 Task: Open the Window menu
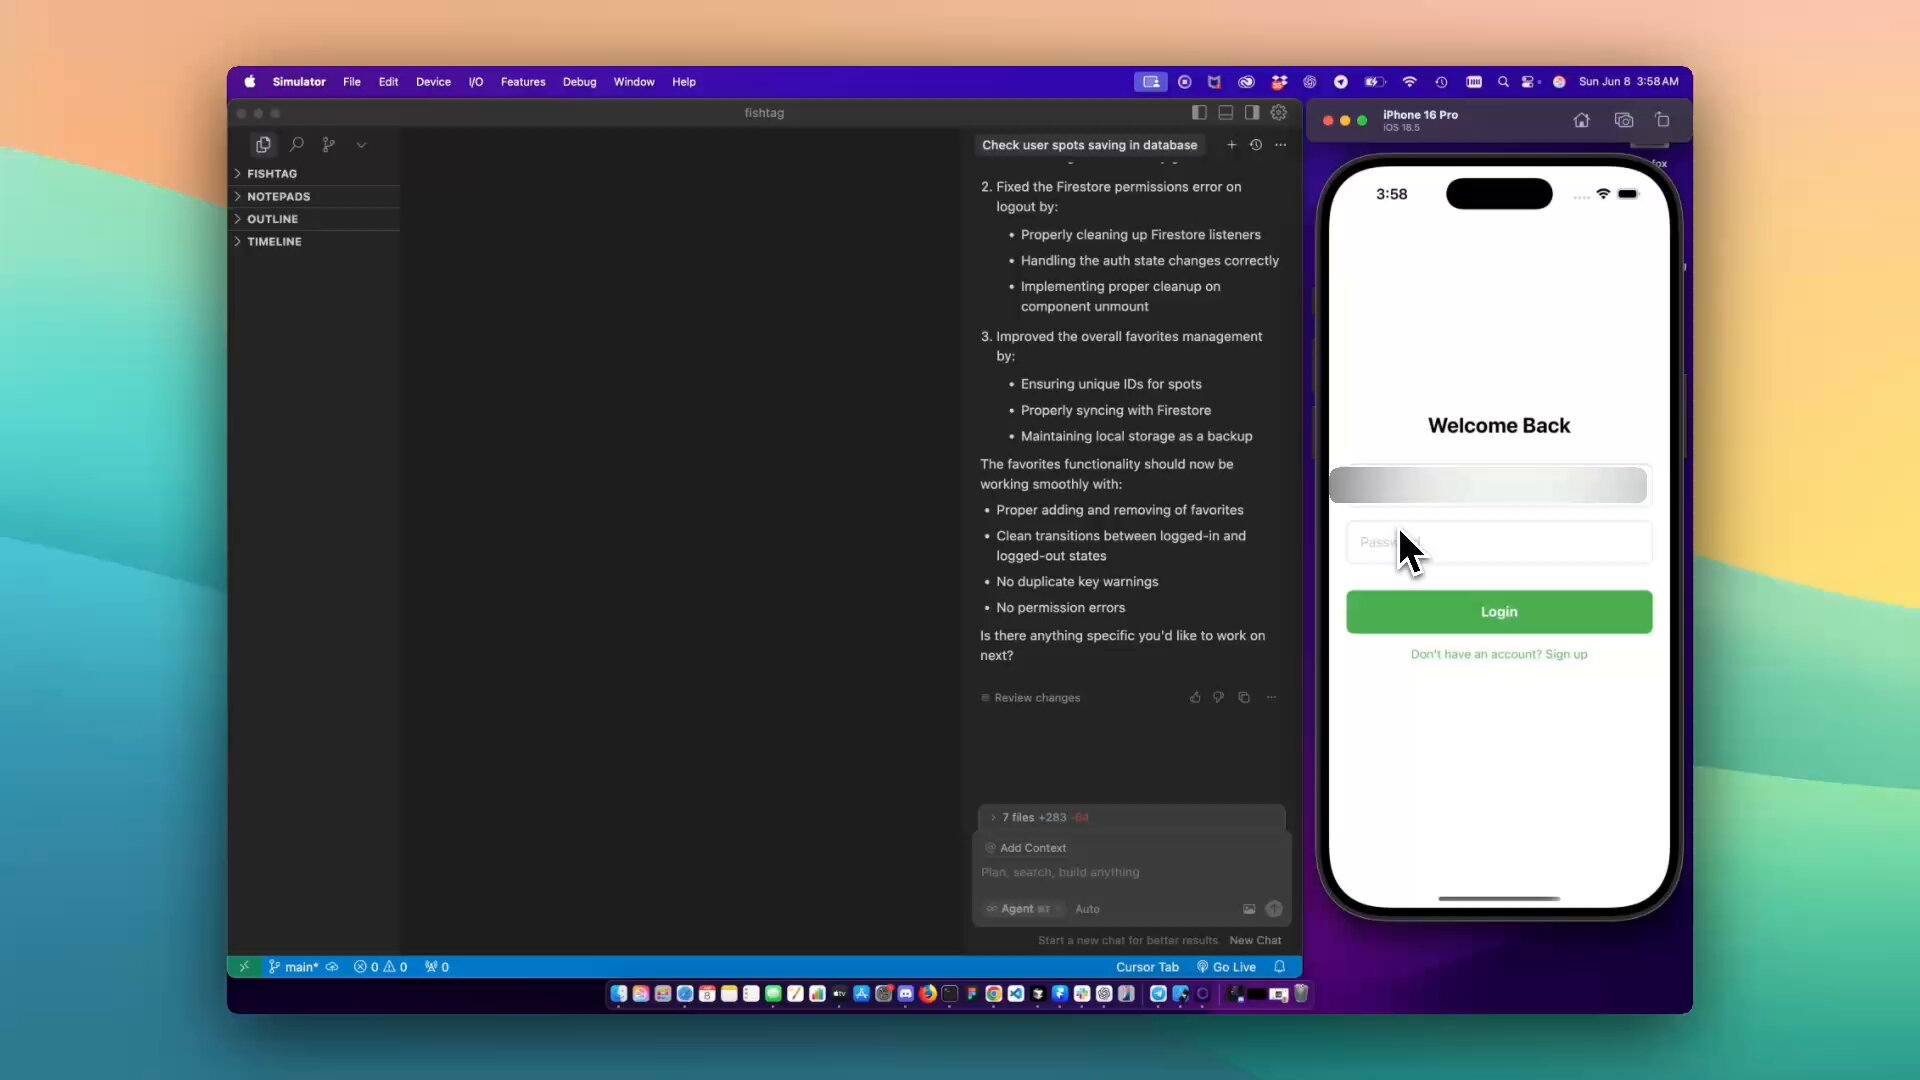pos(634,82)
